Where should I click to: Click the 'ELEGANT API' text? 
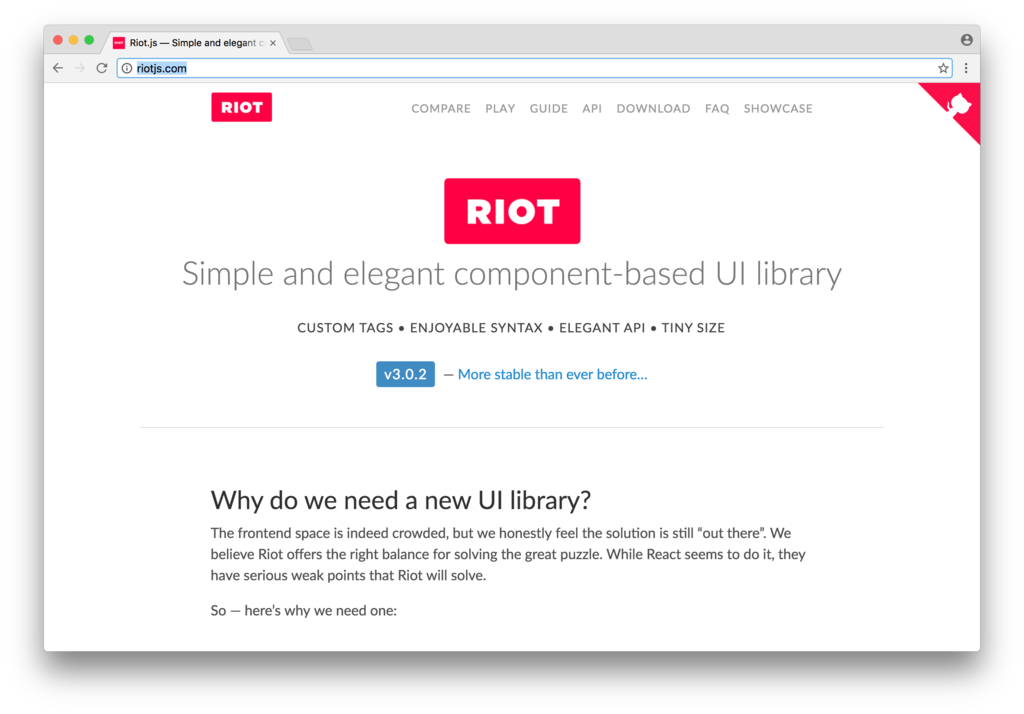click(x=602, y=328)
